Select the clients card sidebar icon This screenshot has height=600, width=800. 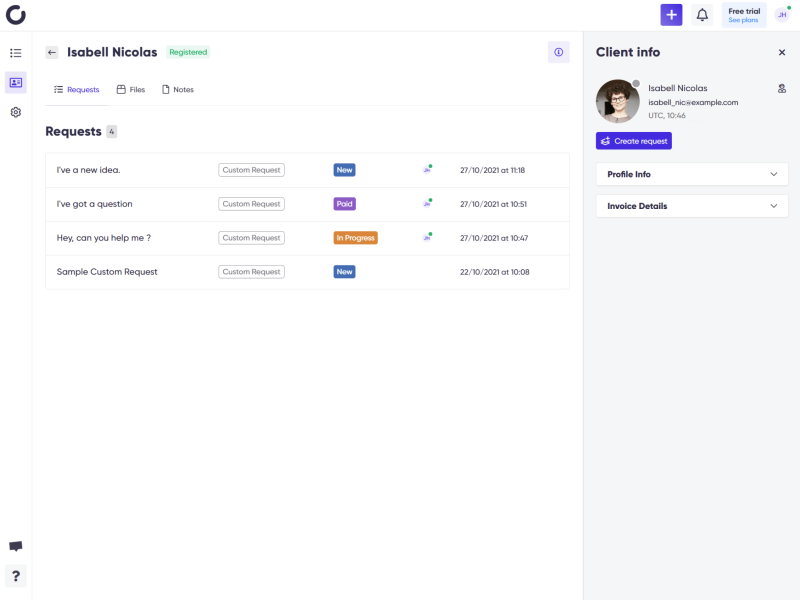point(16,83)
